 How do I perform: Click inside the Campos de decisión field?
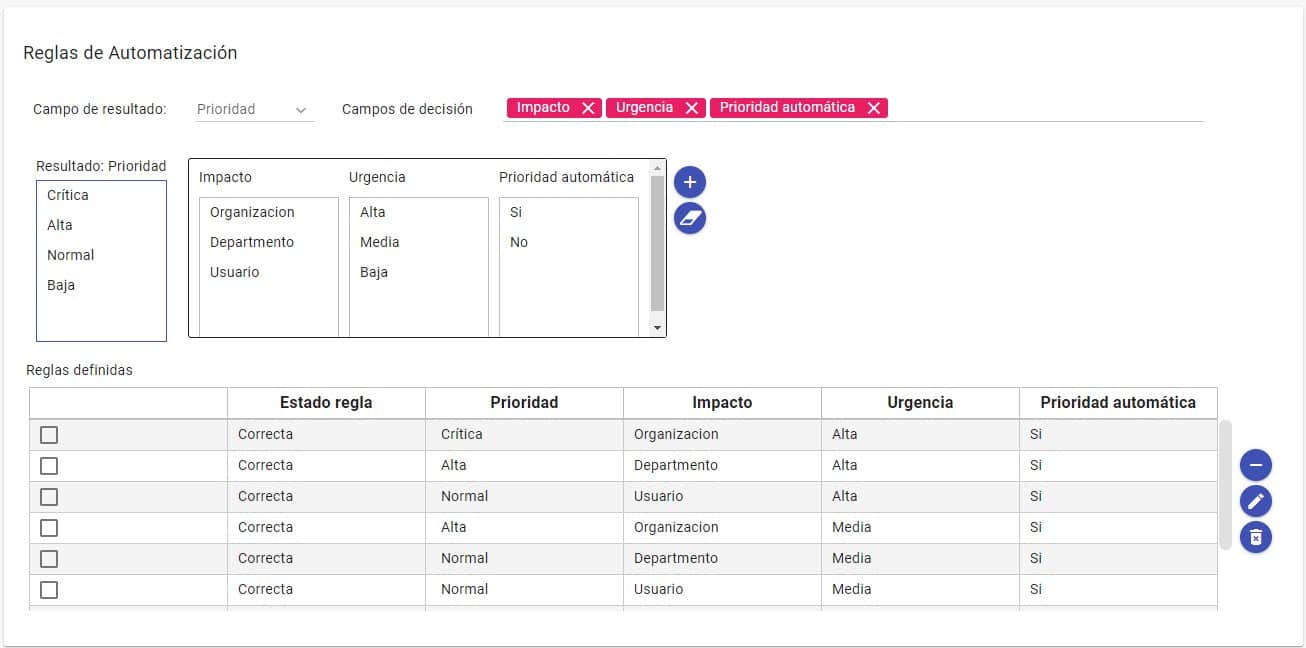pyautogui.click(x=1040, y=108)
